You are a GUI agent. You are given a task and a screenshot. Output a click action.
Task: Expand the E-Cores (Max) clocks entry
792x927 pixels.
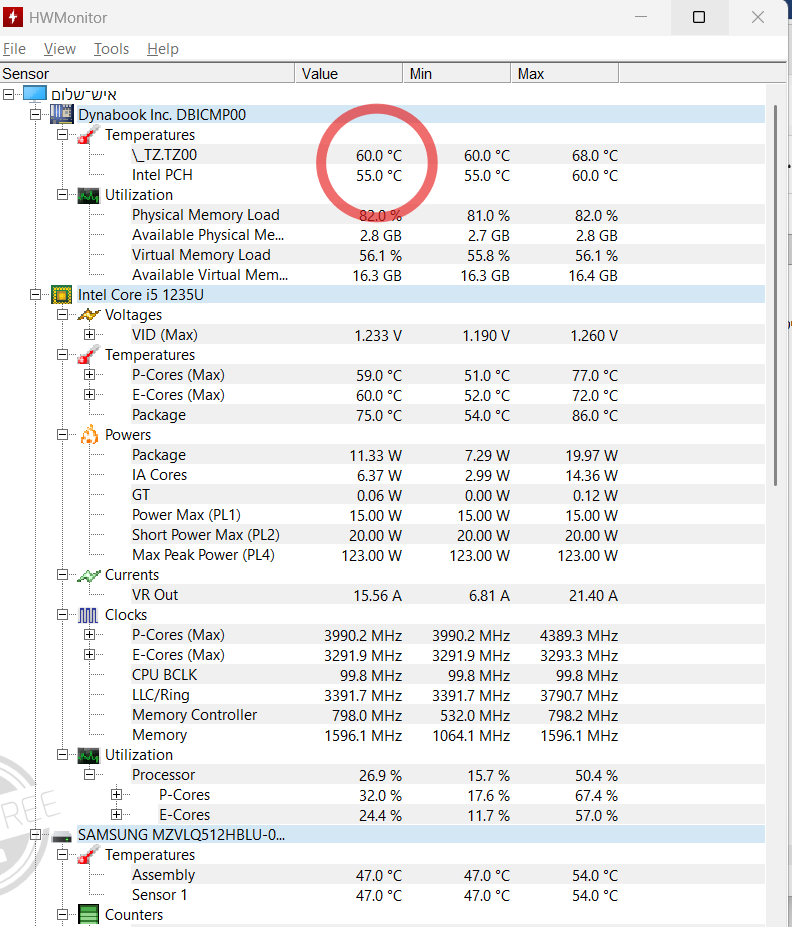click(x=90, y=655)
